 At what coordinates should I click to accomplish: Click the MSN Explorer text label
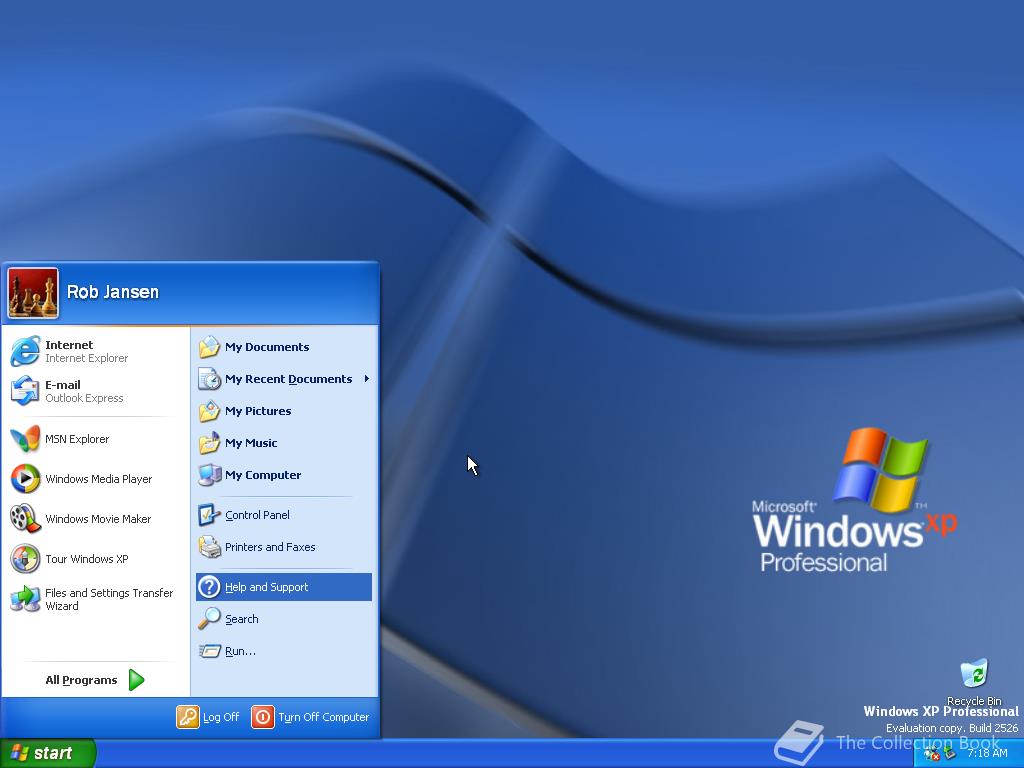point(77,439)
